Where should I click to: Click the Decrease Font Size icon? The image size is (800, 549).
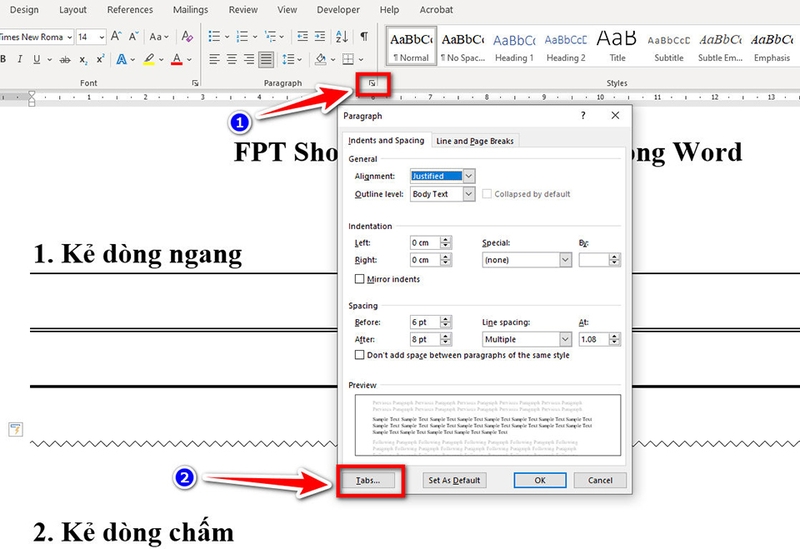[134, 37]
